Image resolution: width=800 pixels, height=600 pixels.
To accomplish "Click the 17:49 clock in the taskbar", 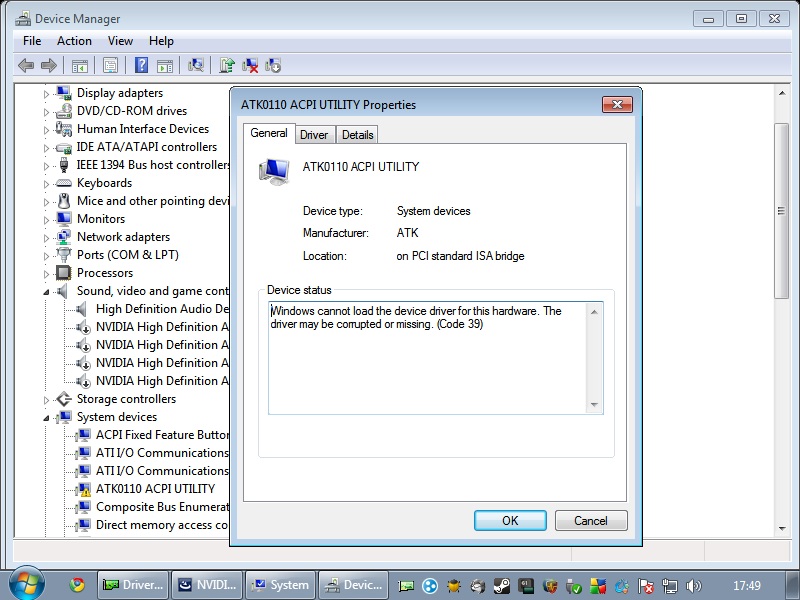I will pyautogui.click(x=747, y=585).
